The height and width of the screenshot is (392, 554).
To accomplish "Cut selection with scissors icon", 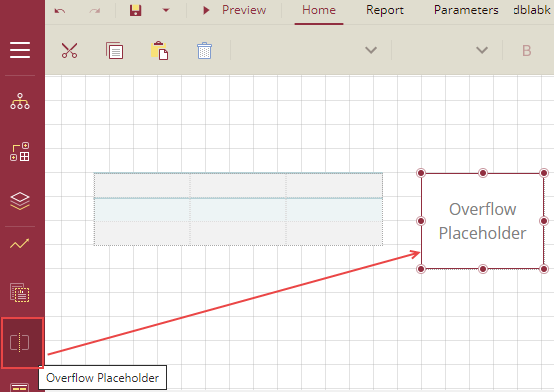I will (x=69, y=51).
